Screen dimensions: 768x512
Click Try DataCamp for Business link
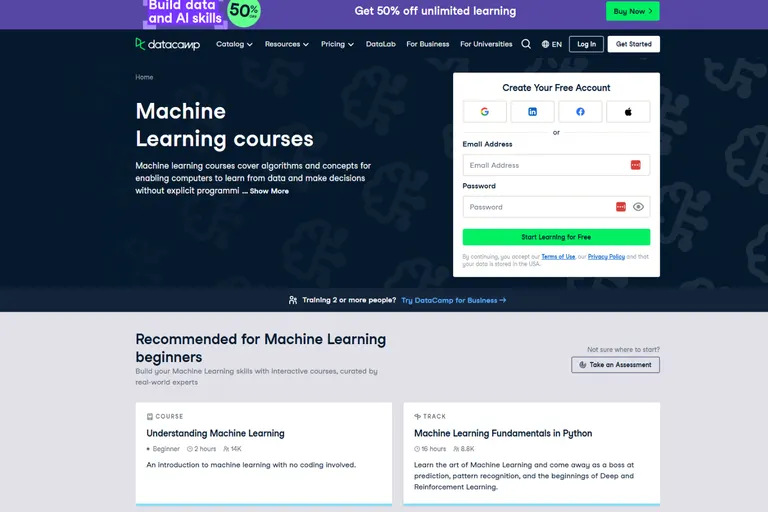tap(454, 300)
